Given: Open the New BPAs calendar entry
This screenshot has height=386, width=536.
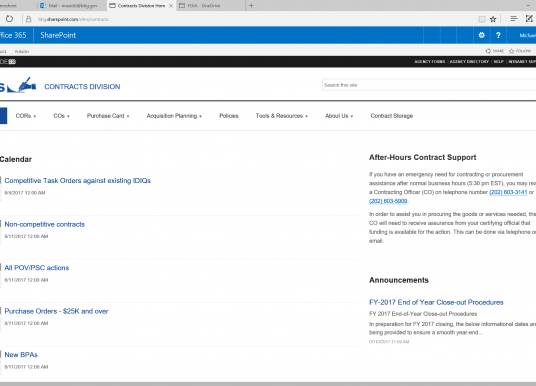Looking at the screenshot, I should (x=21, y=355).
